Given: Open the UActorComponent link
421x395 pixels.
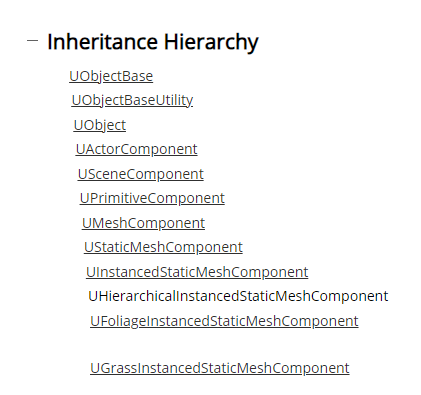Looking at the screenshot, I should coord(136,149).
